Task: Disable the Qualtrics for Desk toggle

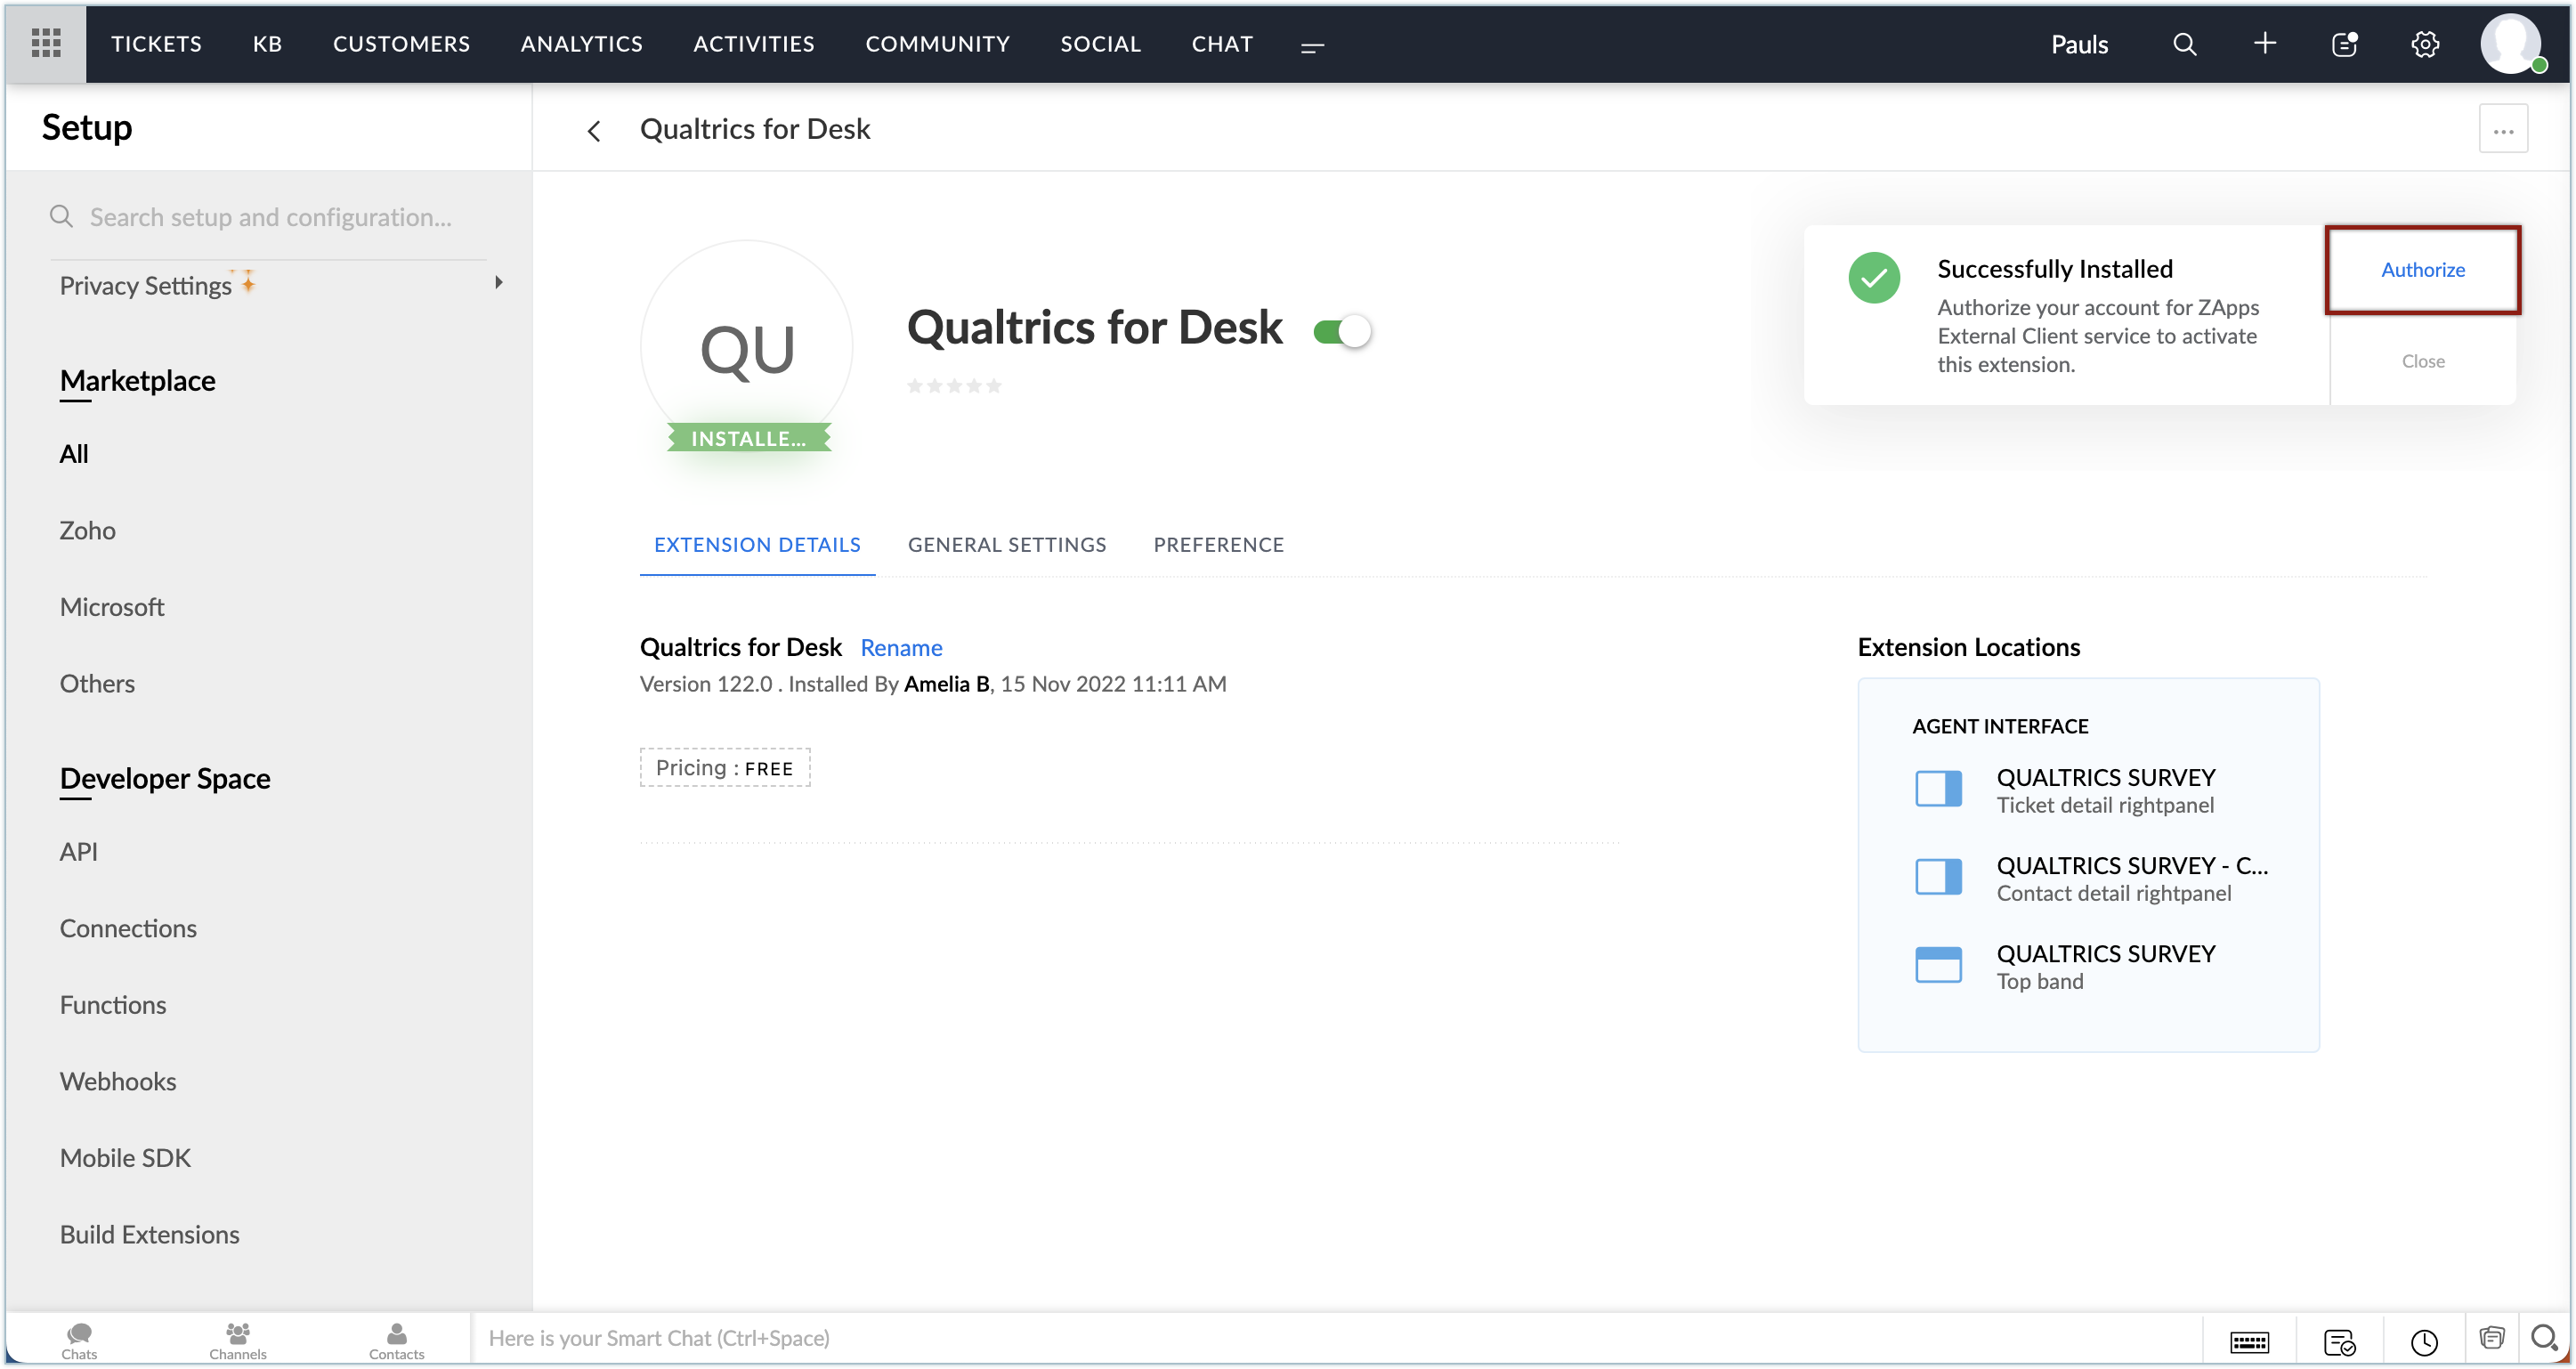Action: point(1342,331)
